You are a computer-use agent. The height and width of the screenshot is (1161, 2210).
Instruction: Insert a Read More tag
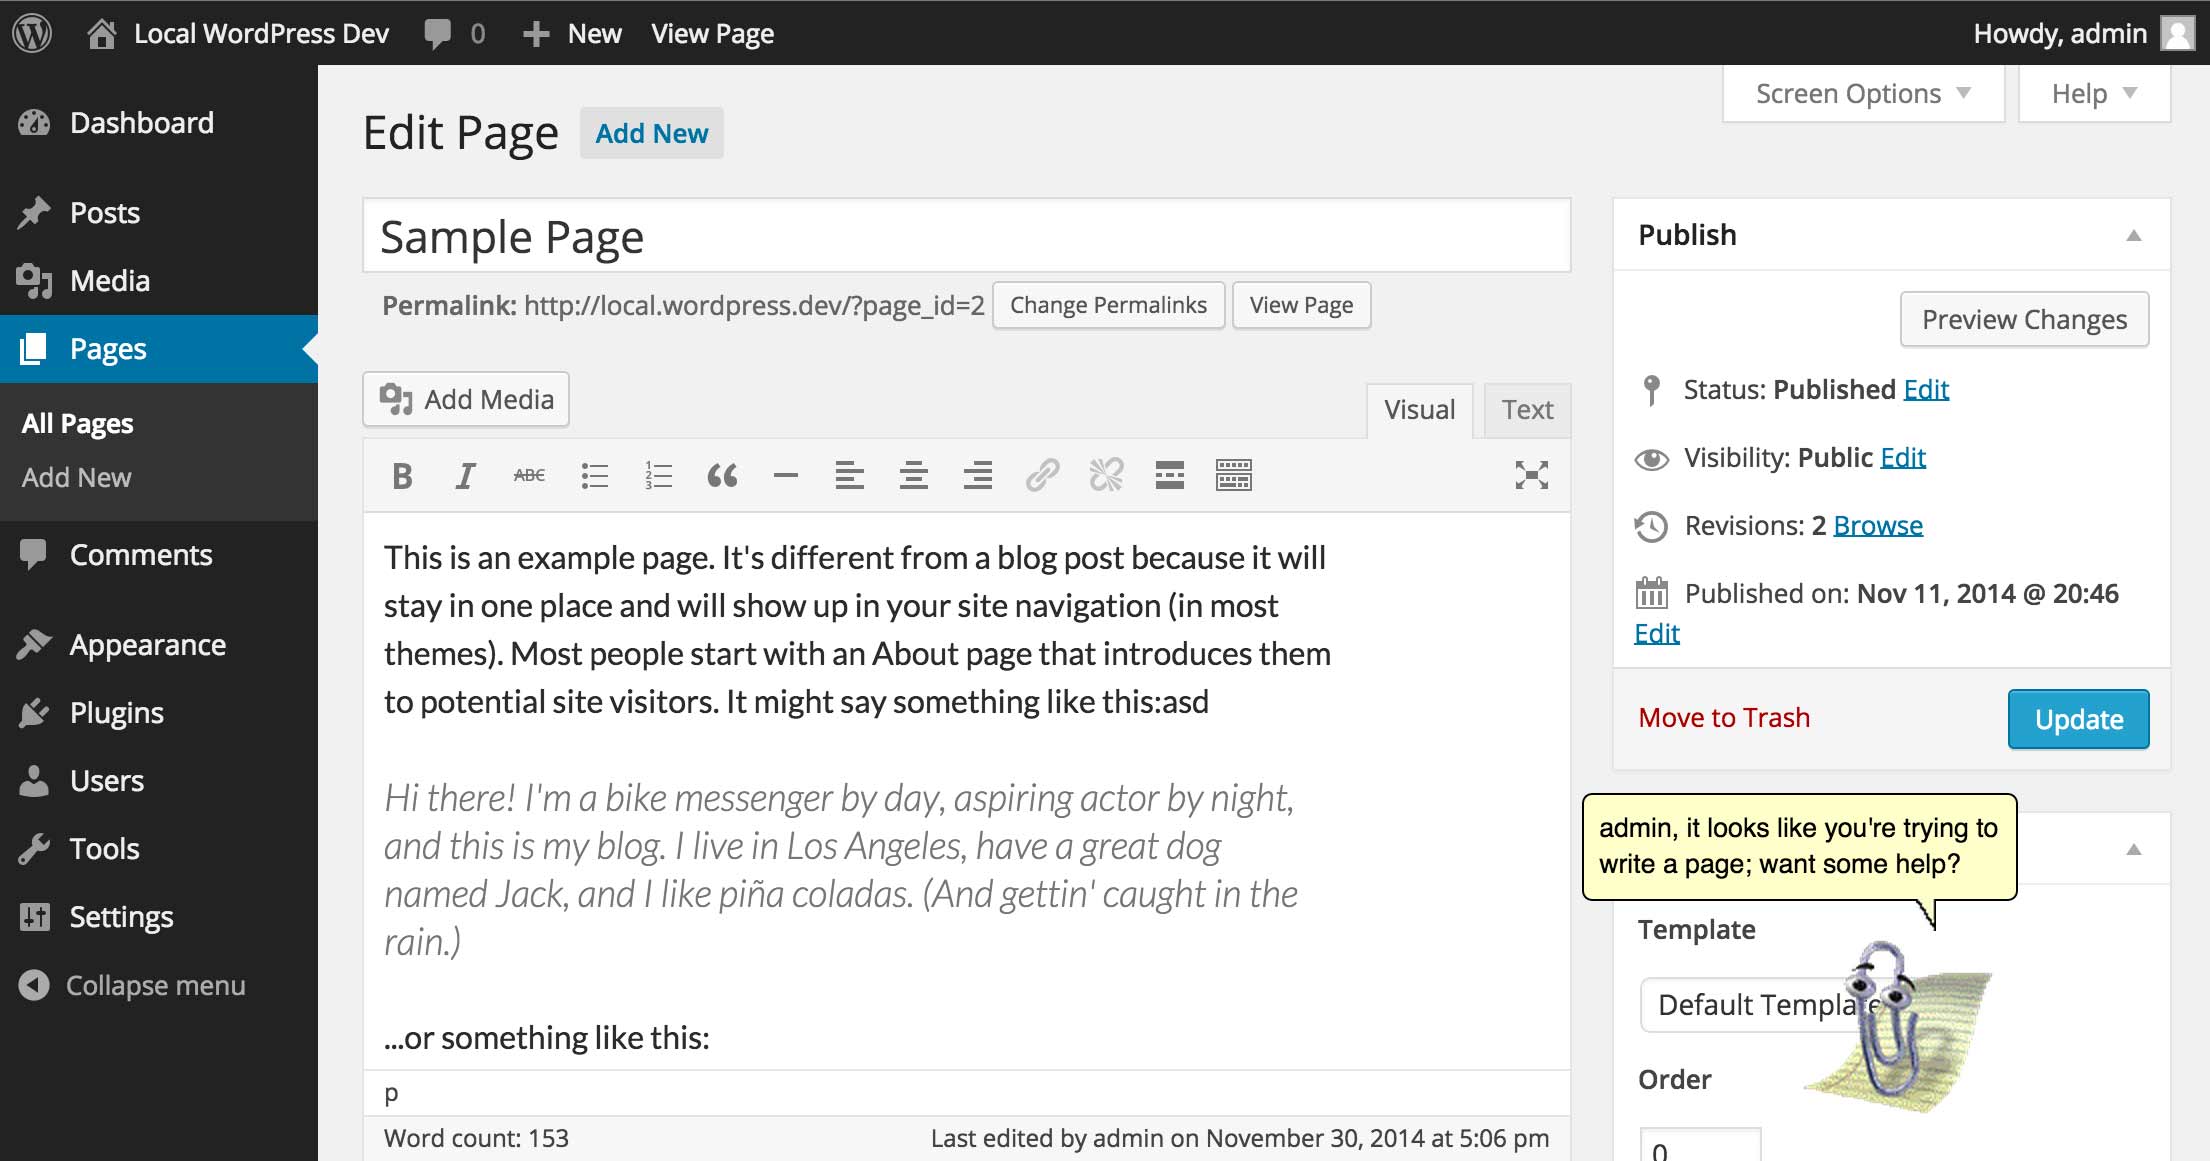[1169, 475]
